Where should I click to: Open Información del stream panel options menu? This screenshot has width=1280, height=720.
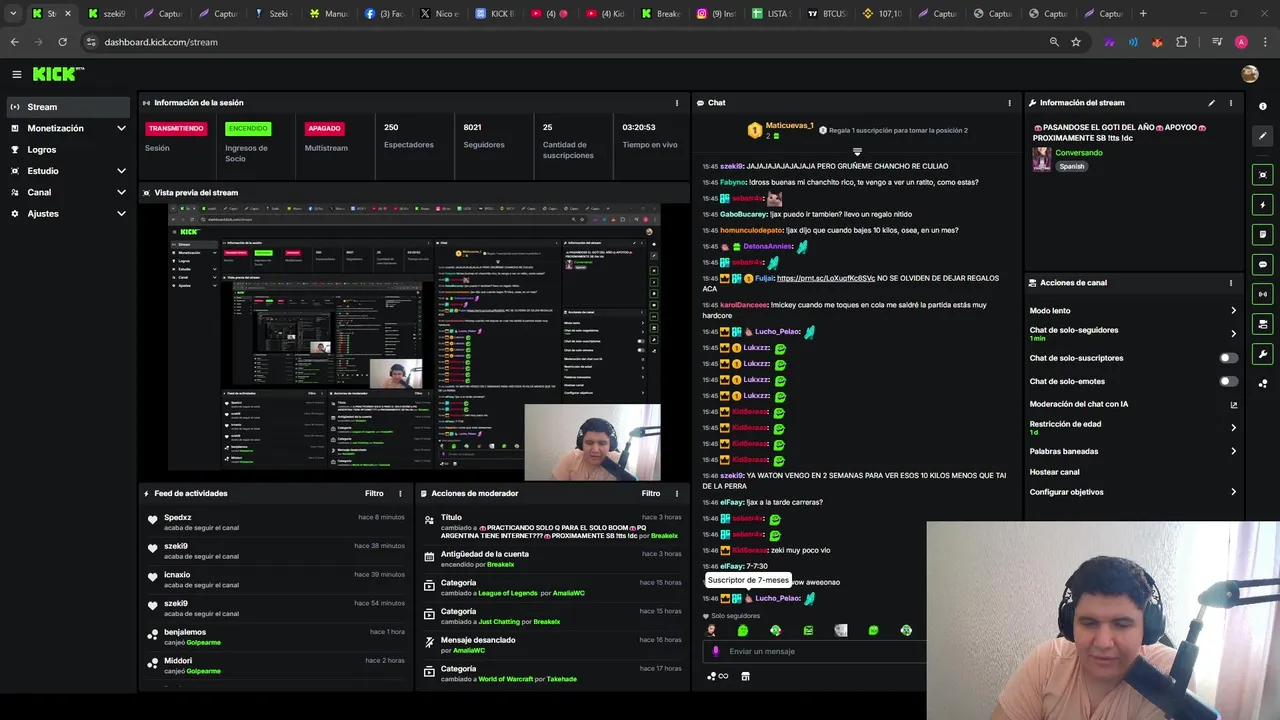1230,103
